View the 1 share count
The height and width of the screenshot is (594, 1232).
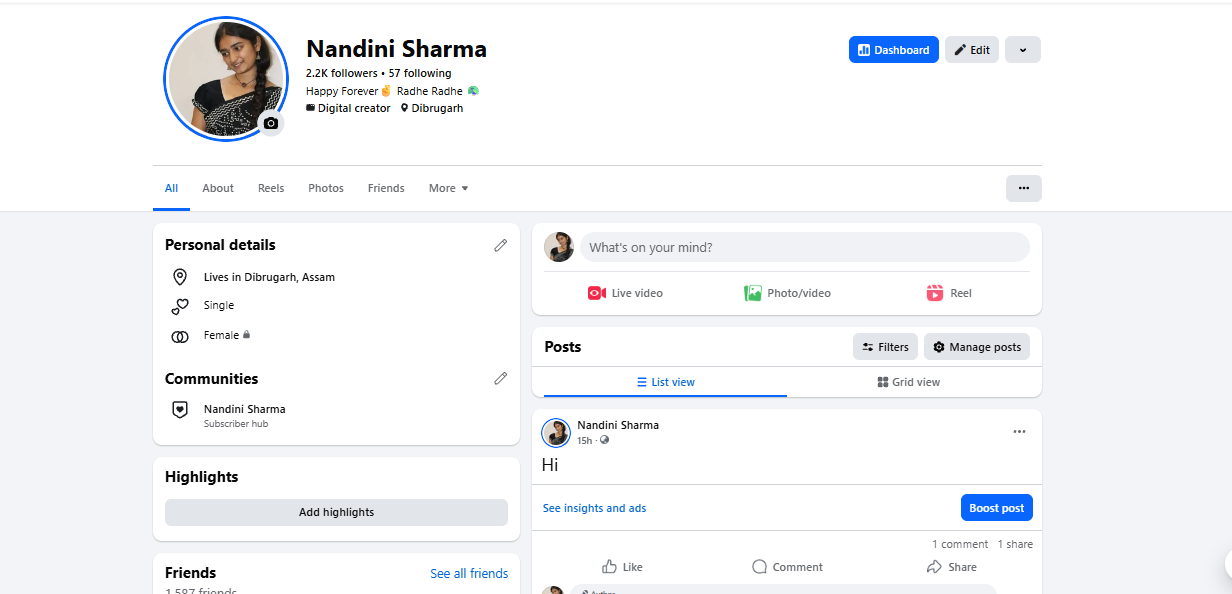[1015, 544]
